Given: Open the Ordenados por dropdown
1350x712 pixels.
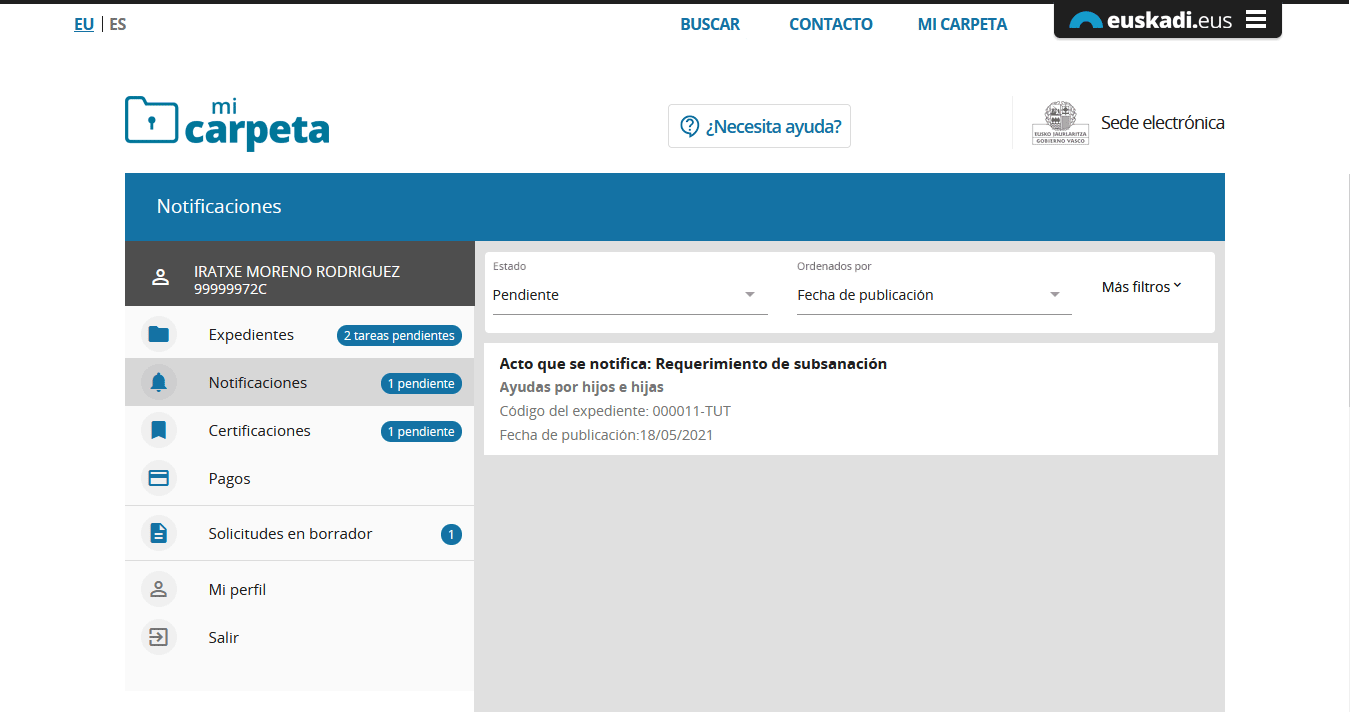Looking at the screenshot, I should 933,295.
